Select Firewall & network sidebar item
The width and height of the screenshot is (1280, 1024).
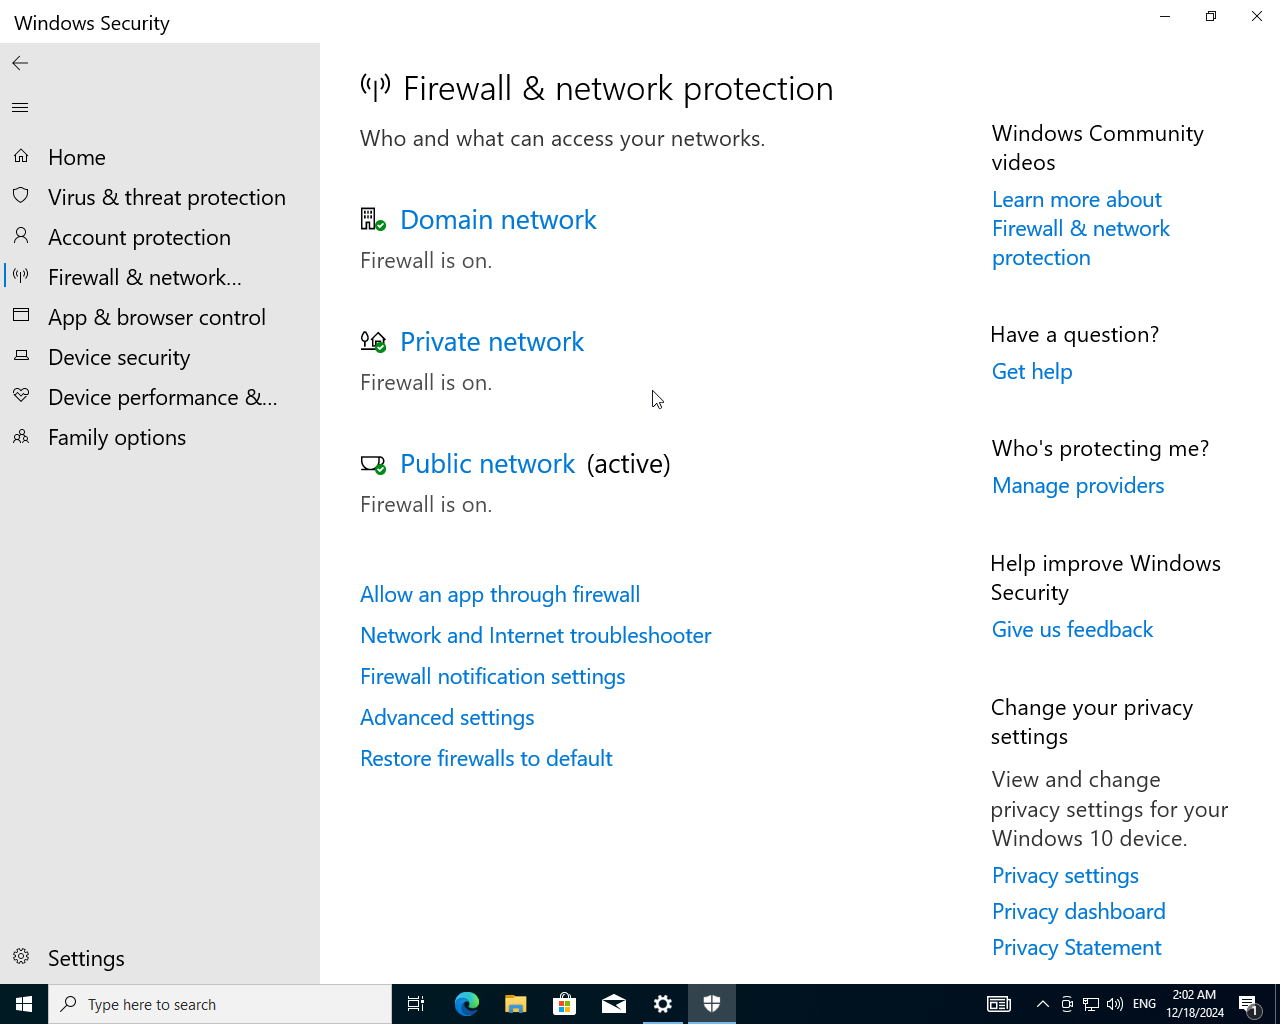pos(145,277)
